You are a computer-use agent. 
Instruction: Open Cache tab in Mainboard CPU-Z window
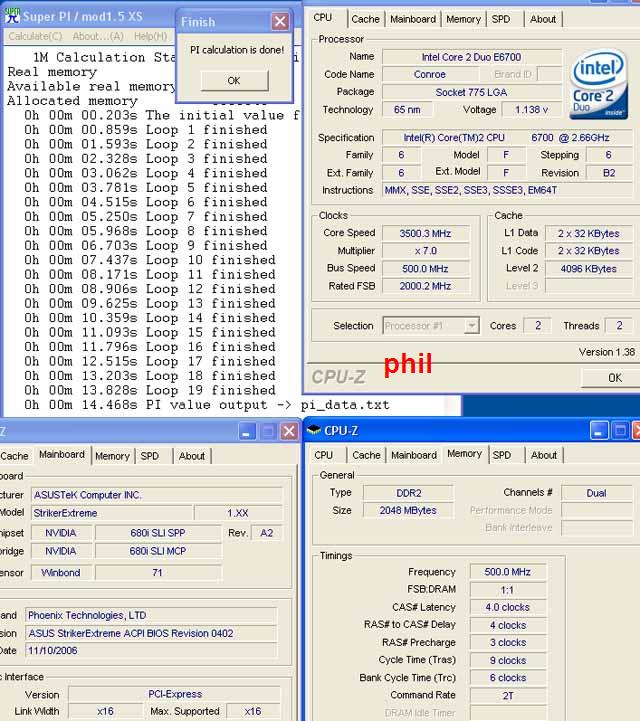click(x=14, y=456)
